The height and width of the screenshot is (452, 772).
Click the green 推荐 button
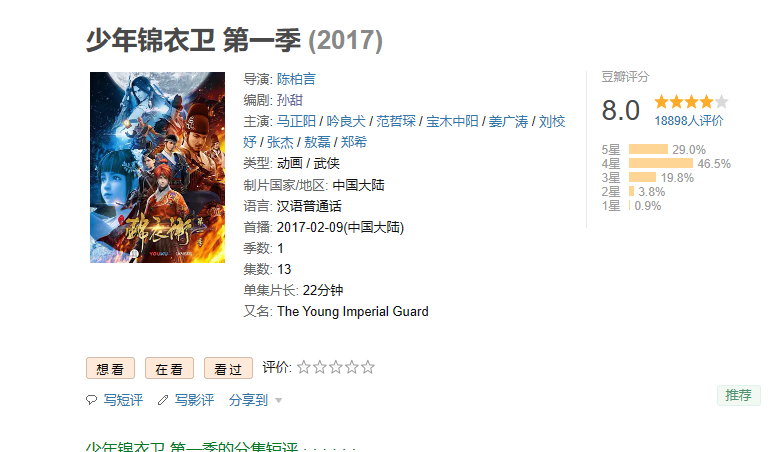[x=739, y=395]
